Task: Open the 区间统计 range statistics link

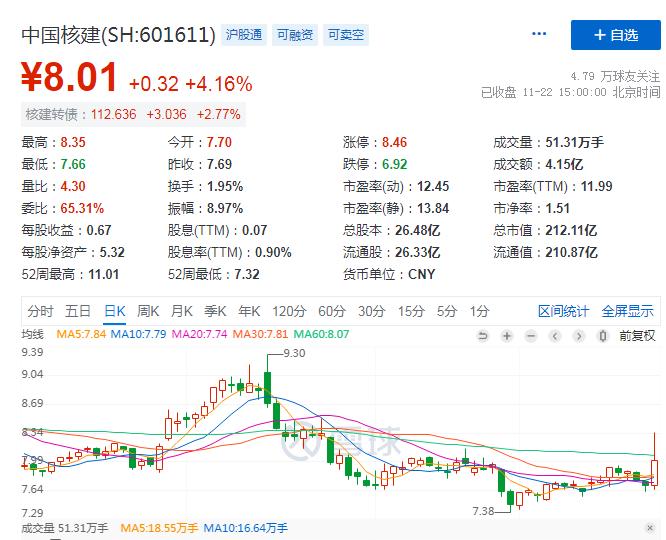Action: [x=564, y=311]
